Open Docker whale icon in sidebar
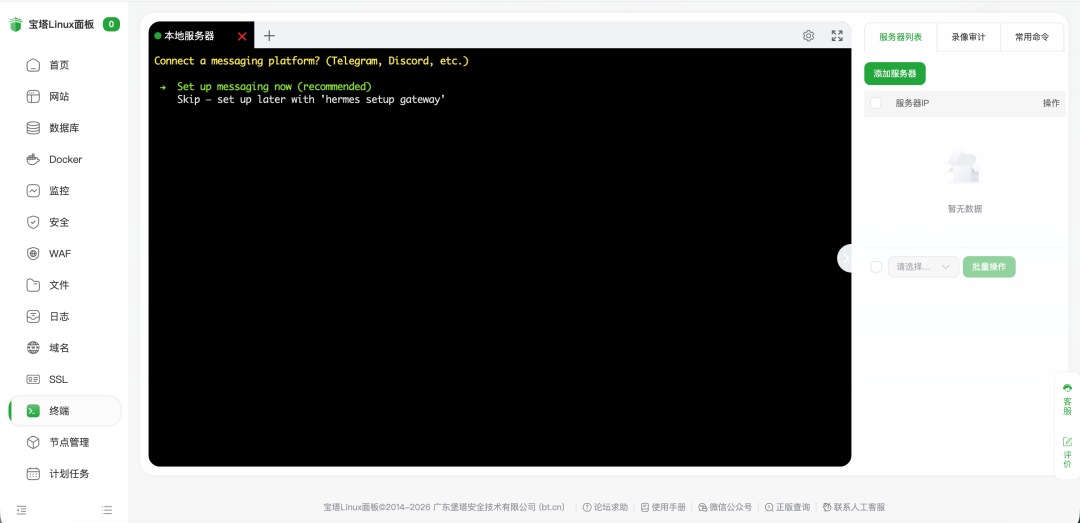The width and height of the screenshot is (1080, 523). click(33, 160)
